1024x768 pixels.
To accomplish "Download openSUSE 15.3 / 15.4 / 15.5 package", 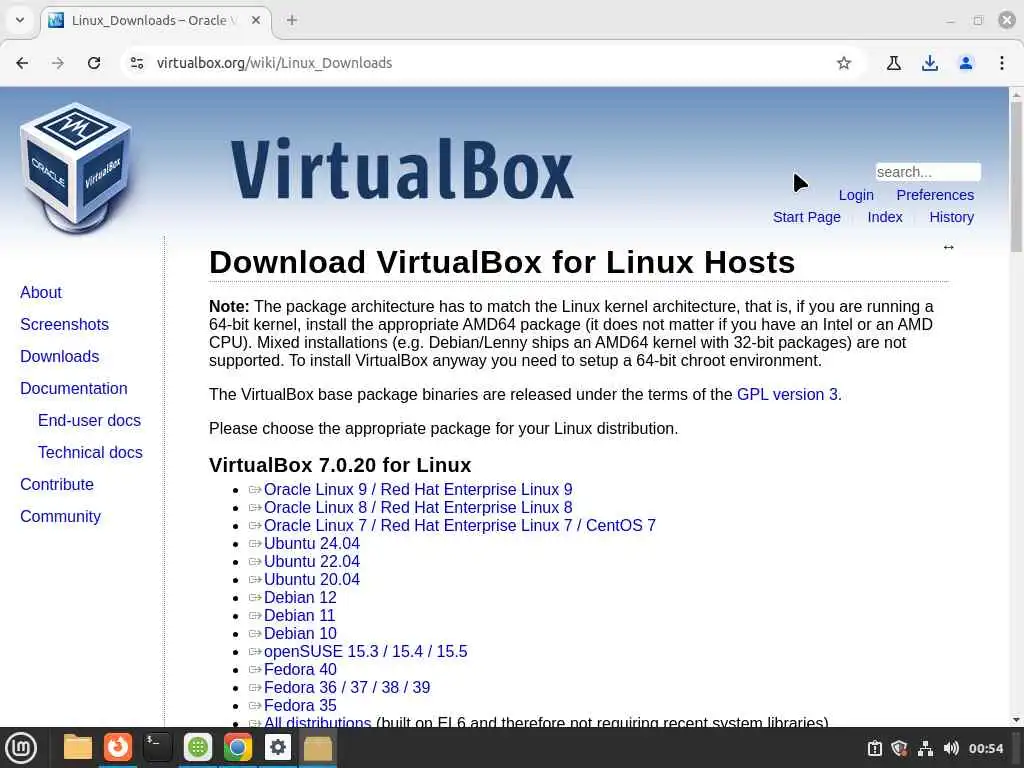I will [365, 652].
